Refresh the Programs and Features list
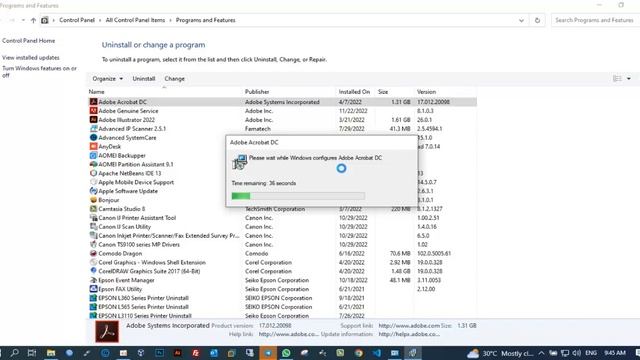Viewport: 640px width, 360px height. click(537, 20)
